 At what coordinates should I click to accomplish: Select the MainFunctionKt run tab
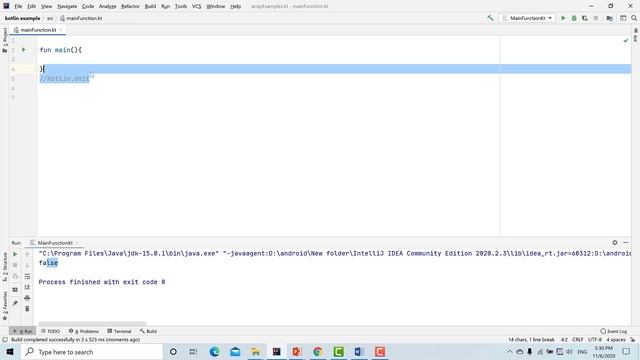pos(55,242)
